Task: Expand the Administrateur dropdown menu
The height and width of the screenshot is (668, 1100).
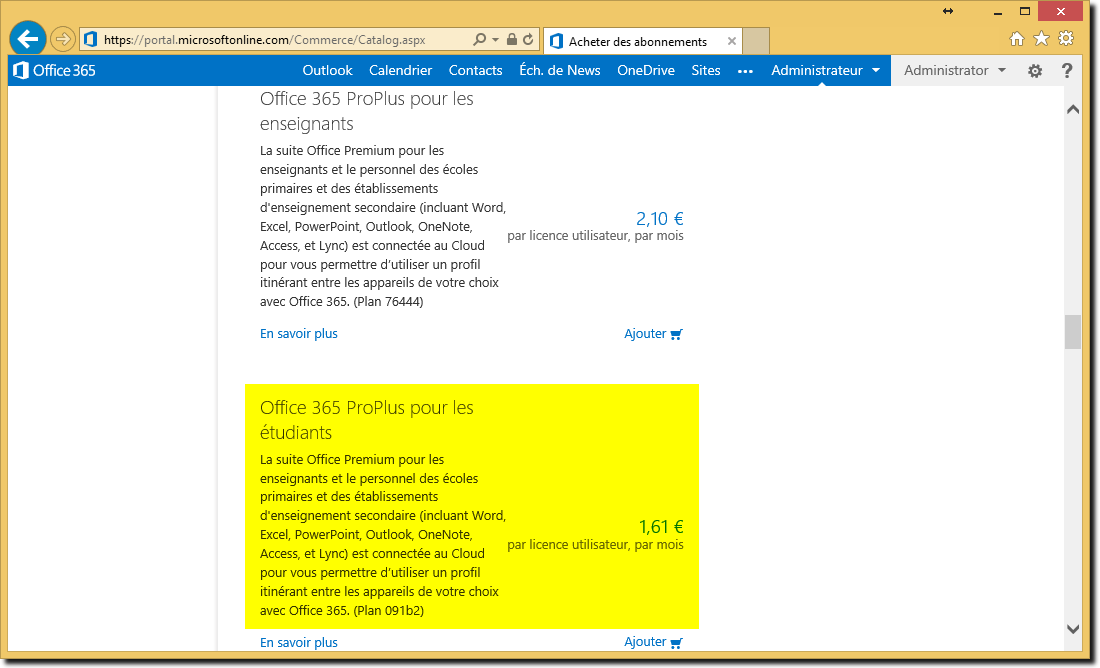Action: click(x=826, y=70)
